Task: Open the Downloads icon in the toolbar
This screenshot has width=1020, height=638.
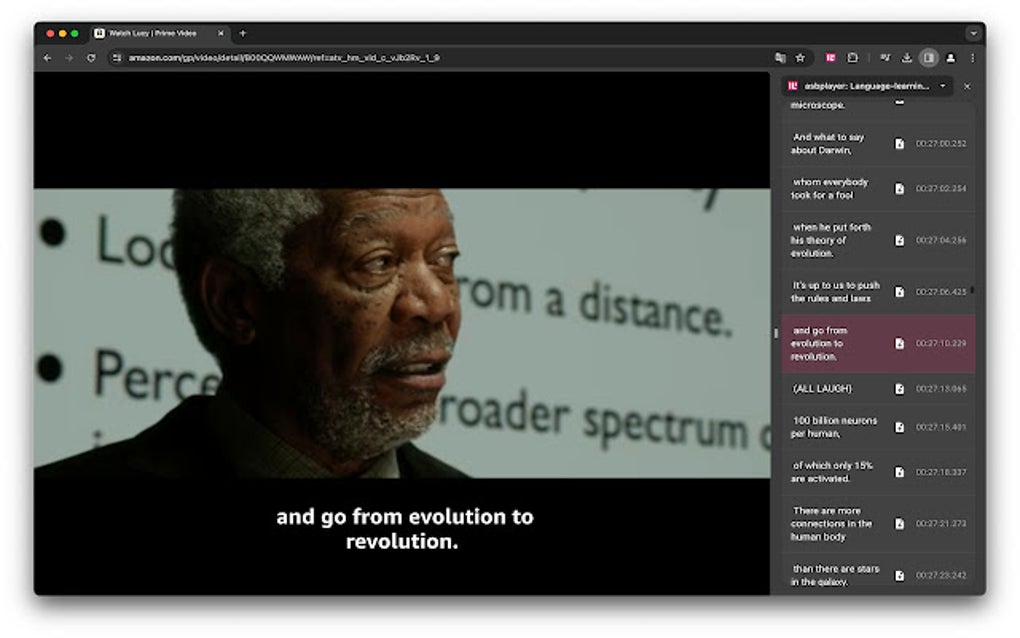Action: (x=906, y=57)
